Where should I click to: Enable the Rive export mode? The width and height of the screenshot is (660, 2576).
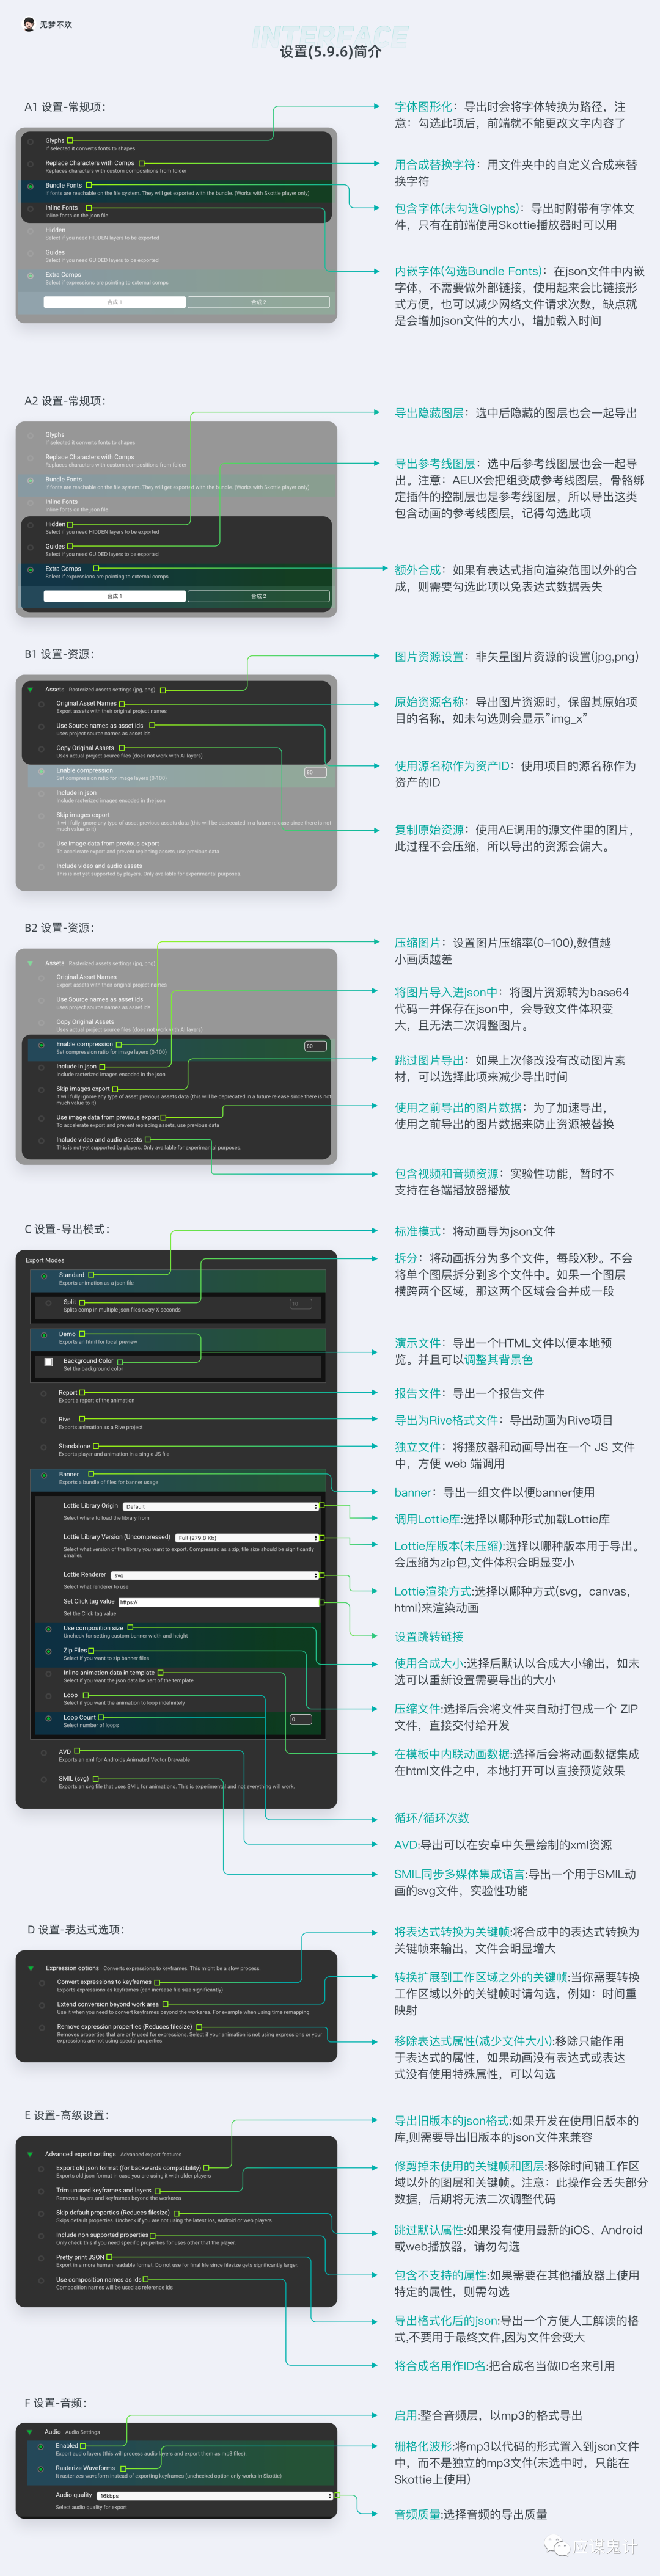[44, 1421]
